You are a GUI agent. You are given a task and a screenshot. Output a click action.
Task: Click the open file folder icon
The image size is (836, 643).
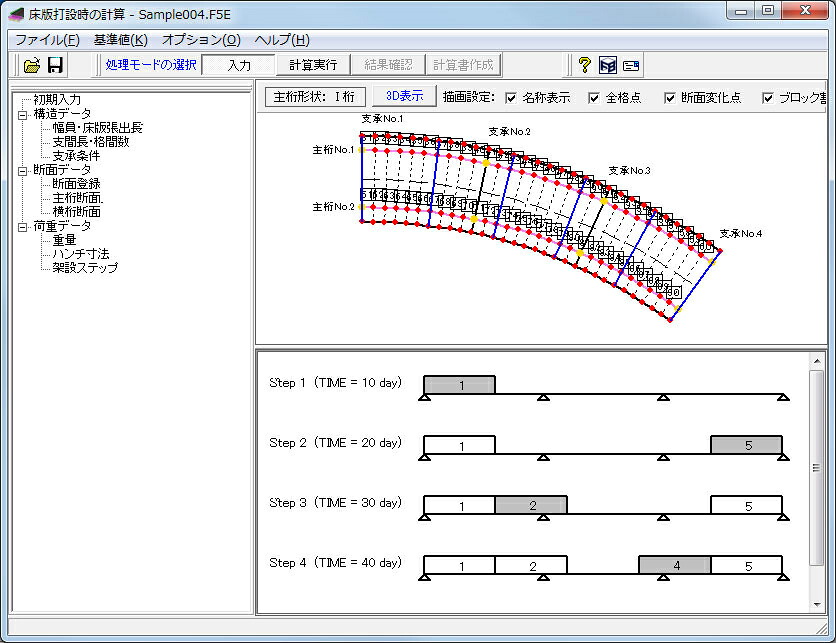33,65
